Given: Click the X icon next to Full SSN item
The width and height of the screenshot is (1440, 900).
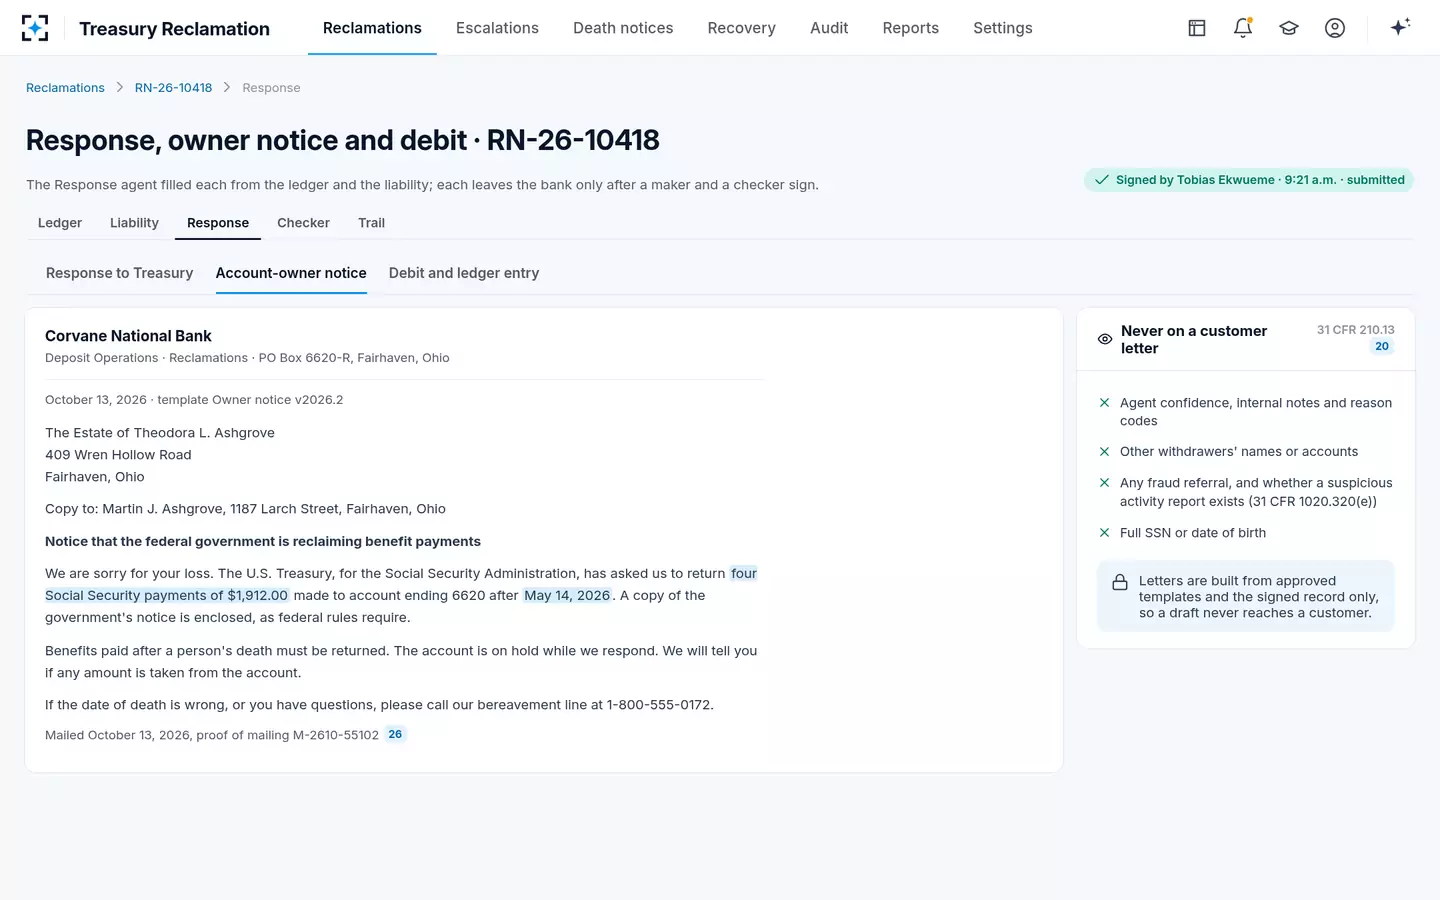Looking at the screenshot, I should point(1104,533).
